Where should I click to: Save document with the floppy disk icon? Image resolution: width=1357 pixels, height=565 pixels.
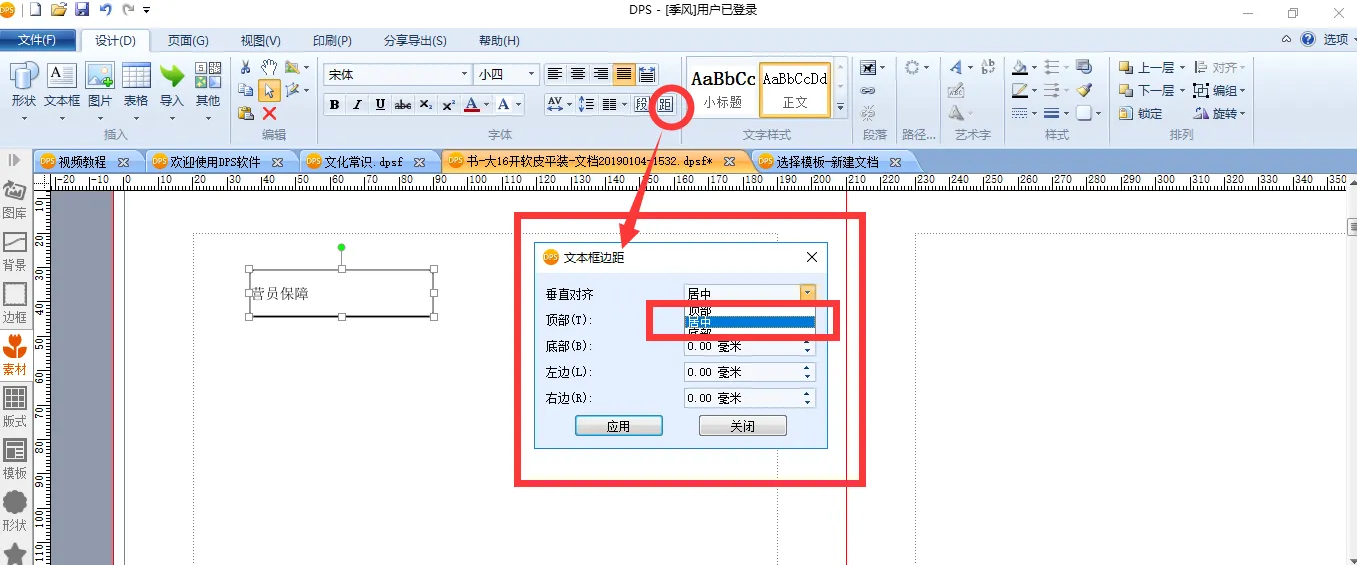[82, 10]
